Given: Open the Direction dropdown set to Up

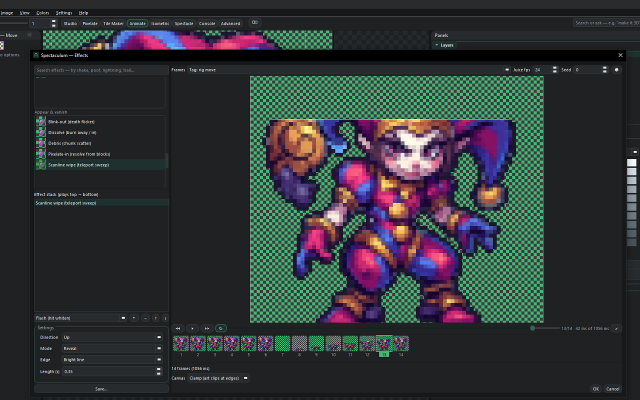Looking at the screenshot, I should (x=112, y=337).
